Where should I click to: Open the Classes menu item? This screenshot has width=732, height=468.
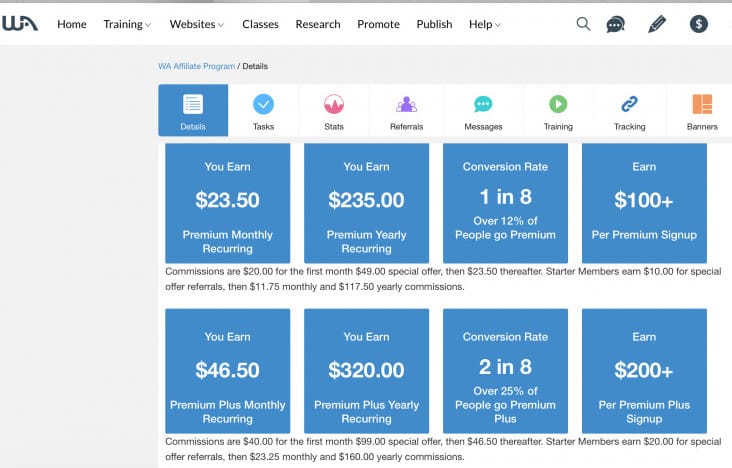[260, 24]
